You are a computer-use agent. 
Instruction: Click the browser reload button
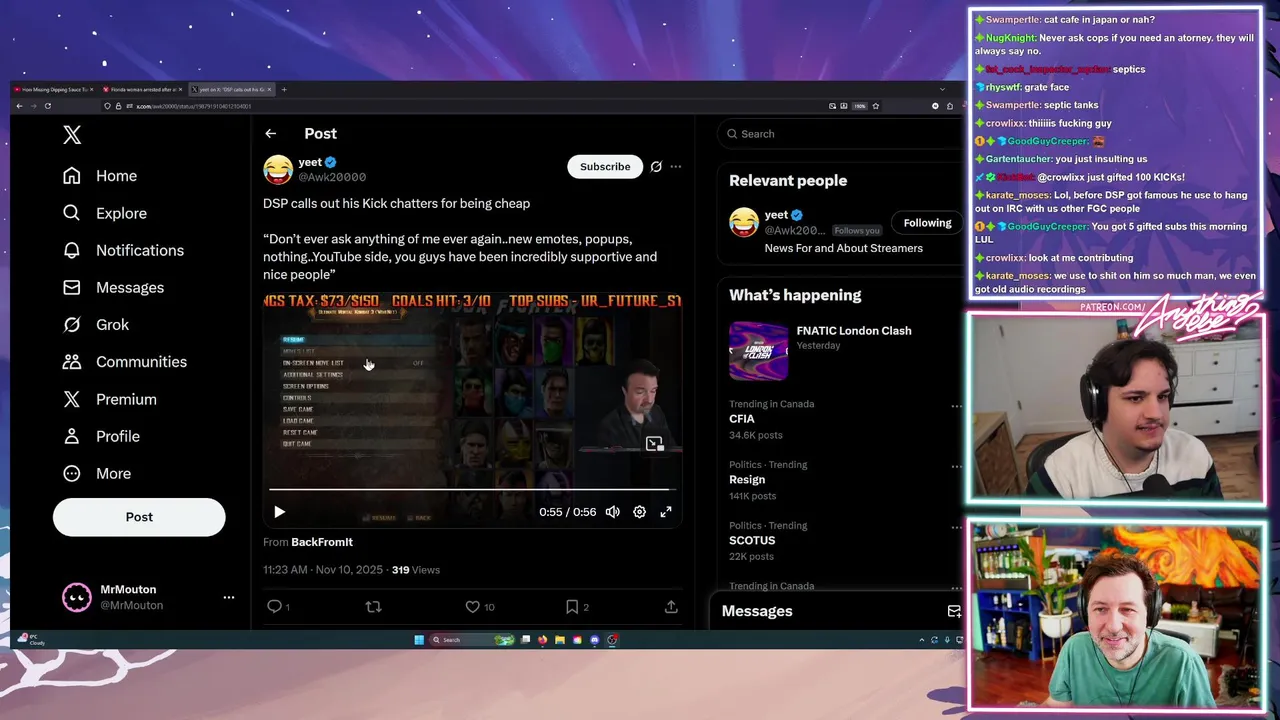pos(48,106)
